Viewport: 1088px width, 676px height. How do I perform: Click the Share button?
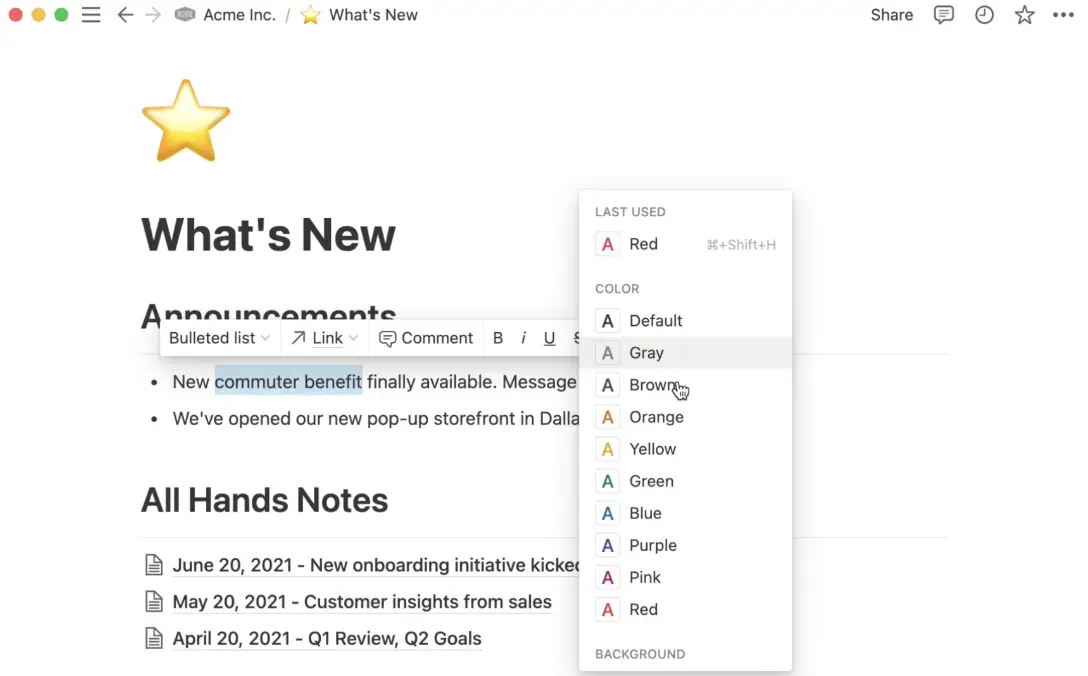point(892,15)
